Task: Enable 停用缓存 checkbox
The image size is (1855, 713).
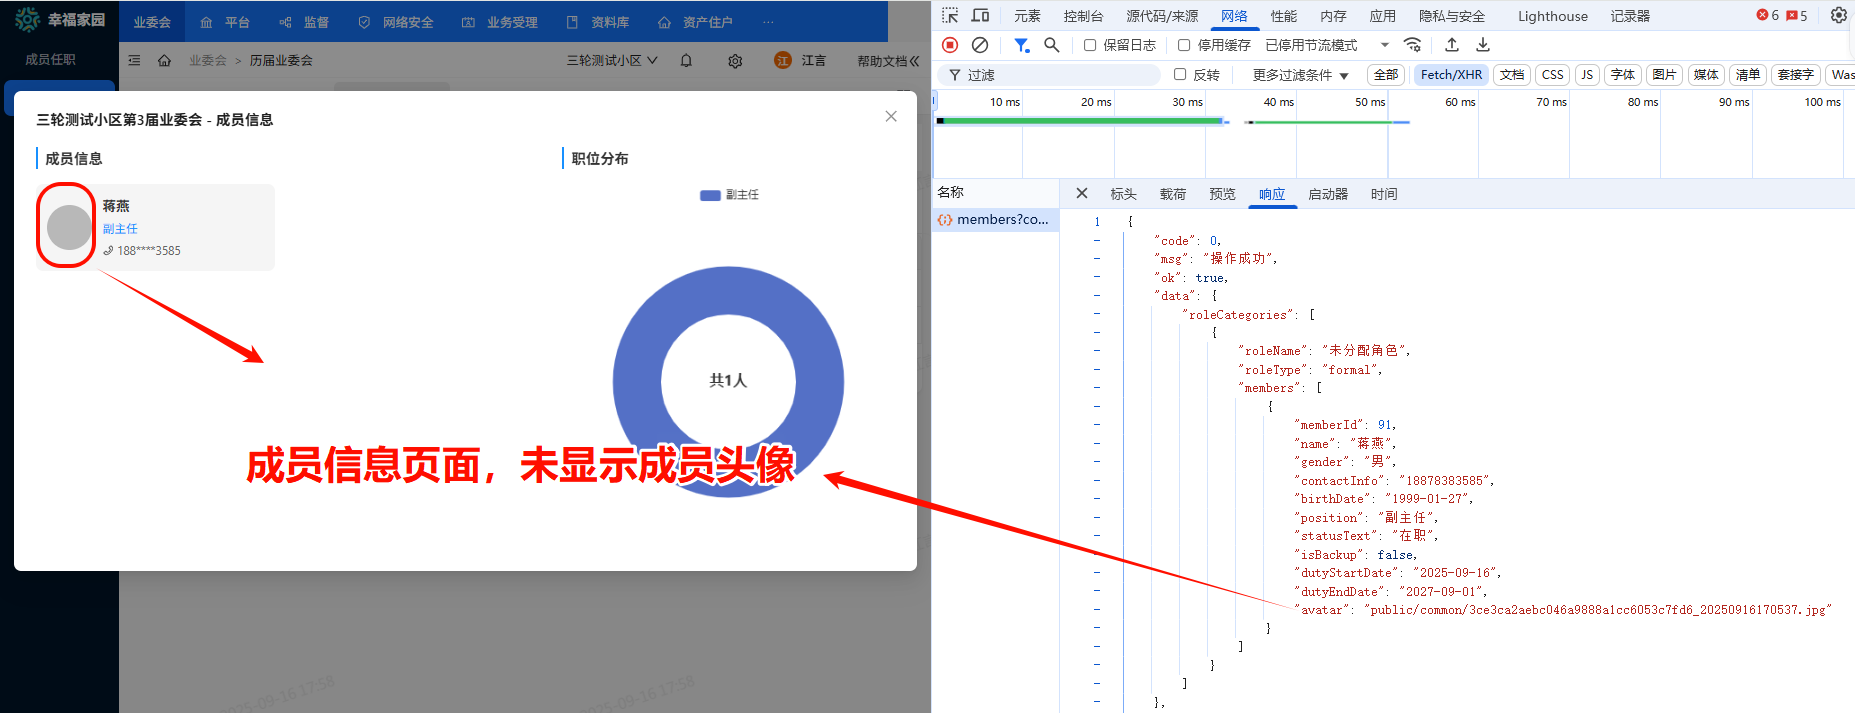Action: 1184,45
